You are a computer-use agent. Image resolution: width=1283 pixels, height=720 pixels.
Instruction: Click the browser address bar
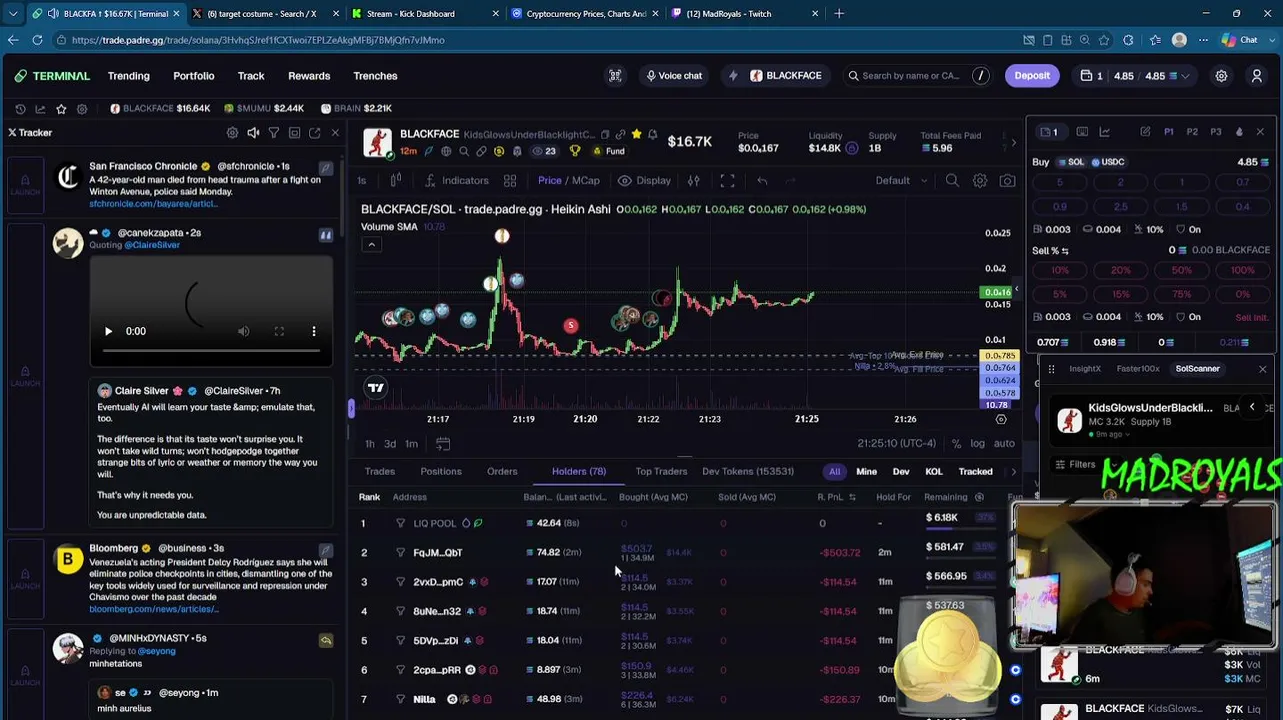540,40
